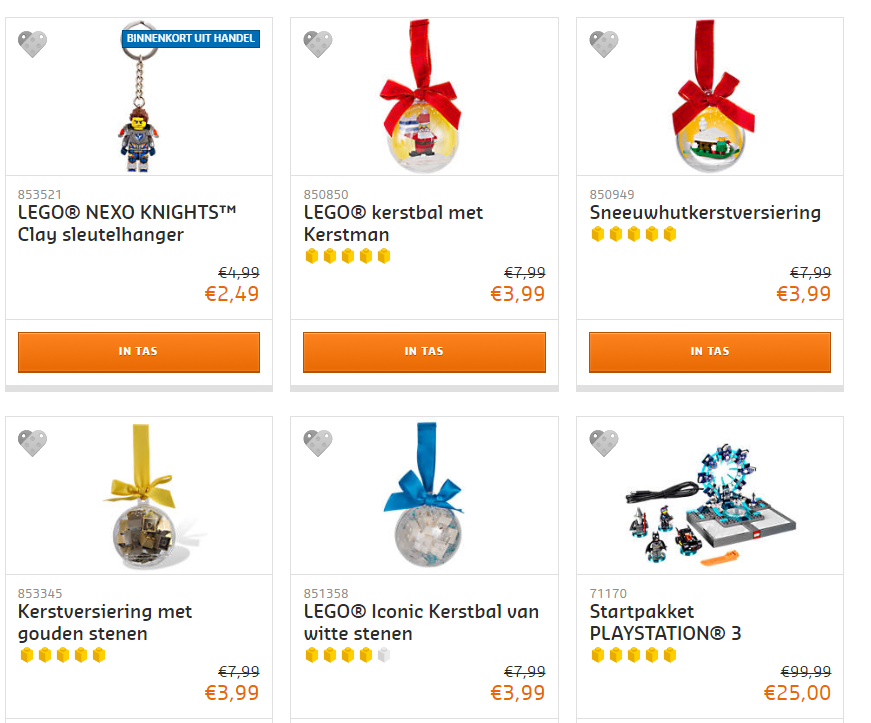View the white bricks ornament with blue ribbon

click(425, 494)
